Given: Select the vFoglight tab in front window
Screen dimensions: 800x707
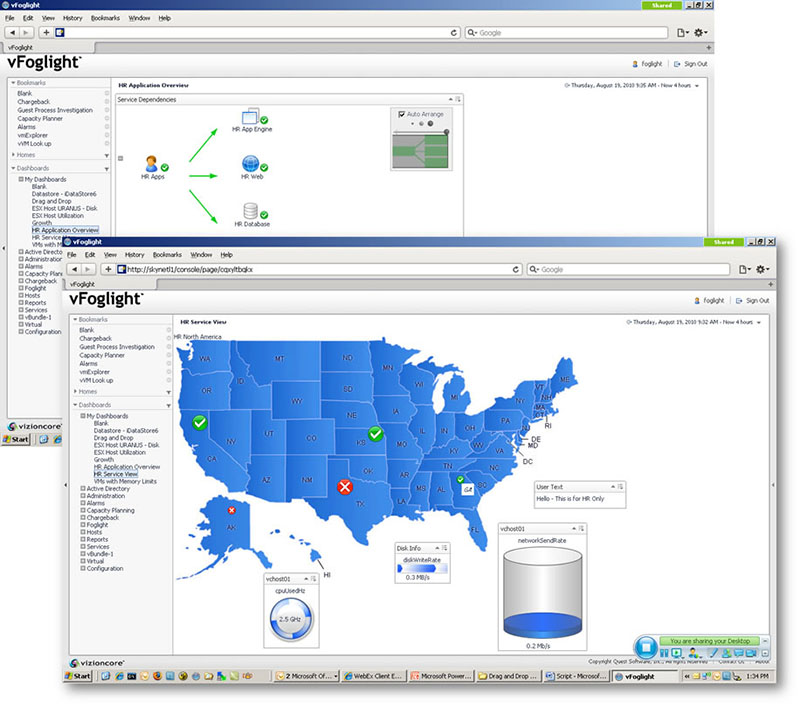Looking at the screenshot, I should (111, 284).
